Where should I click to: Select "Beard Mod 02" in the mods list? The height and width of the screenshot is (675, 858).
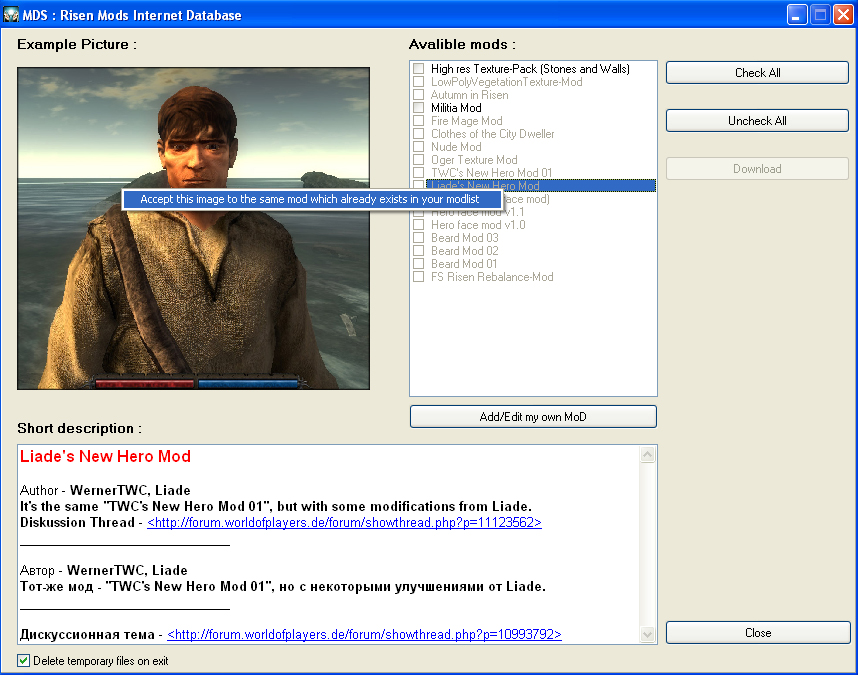[x=465, y=251]
